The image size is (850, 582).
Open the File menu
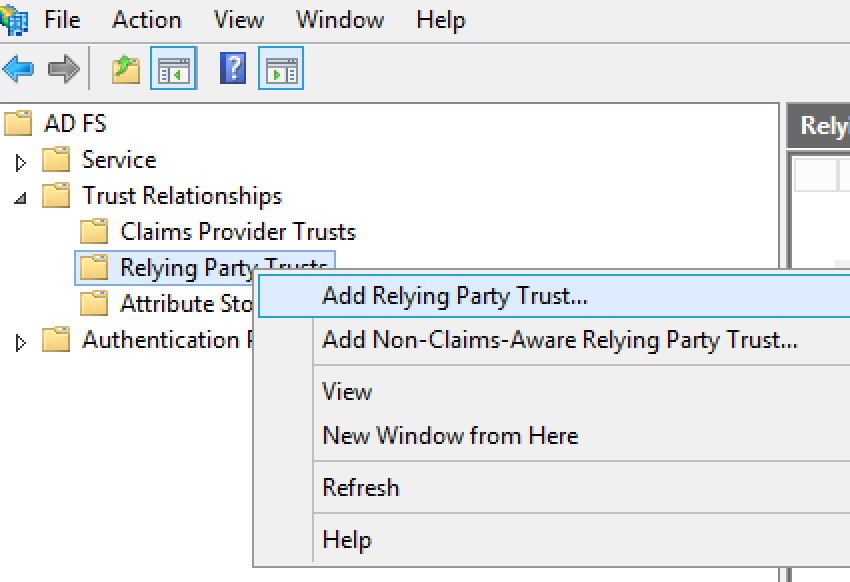62,20
